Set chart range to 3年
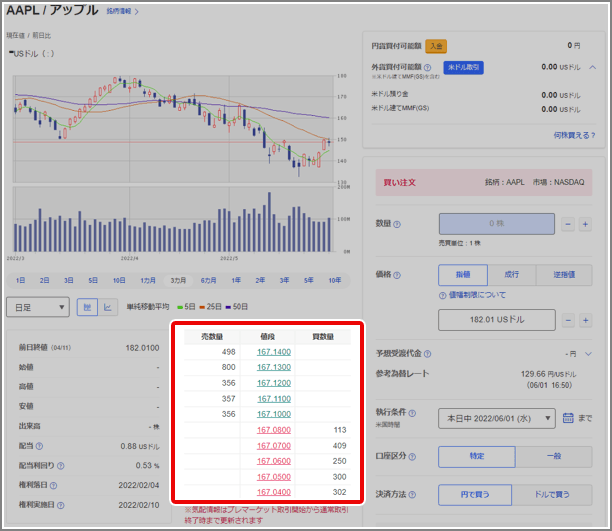Image resolution: width=612 pixels, height=531 pixels. (x=284, y=280)
